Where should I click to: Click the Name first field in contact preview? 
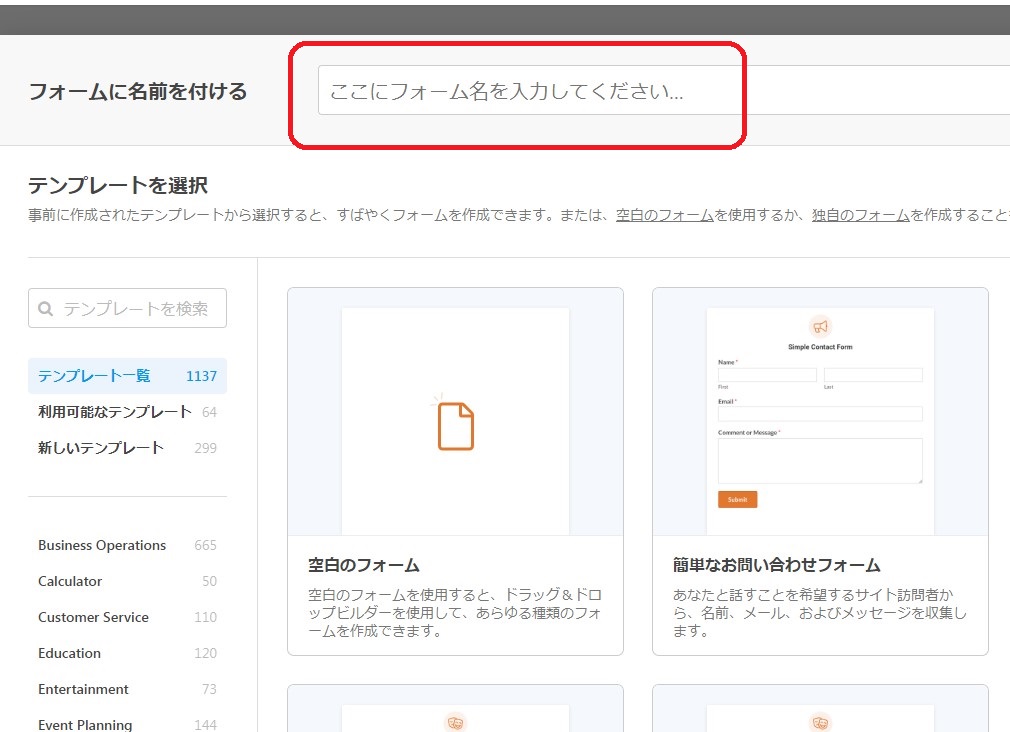(767, 375)
